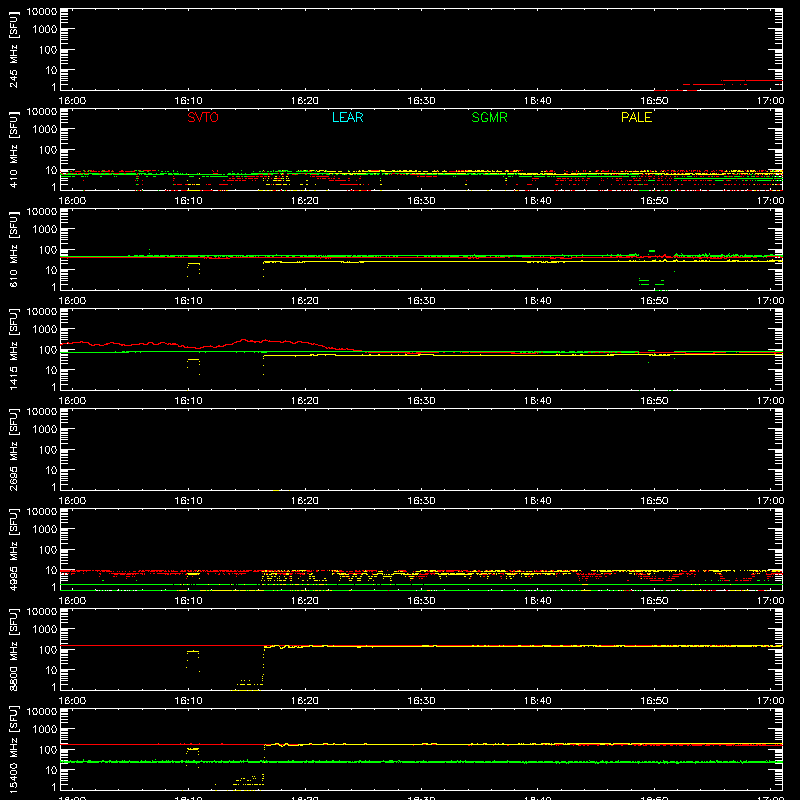Click the 10000 tick label on the 245 MHz plot
800x800 pixels.
click(42, 12)
